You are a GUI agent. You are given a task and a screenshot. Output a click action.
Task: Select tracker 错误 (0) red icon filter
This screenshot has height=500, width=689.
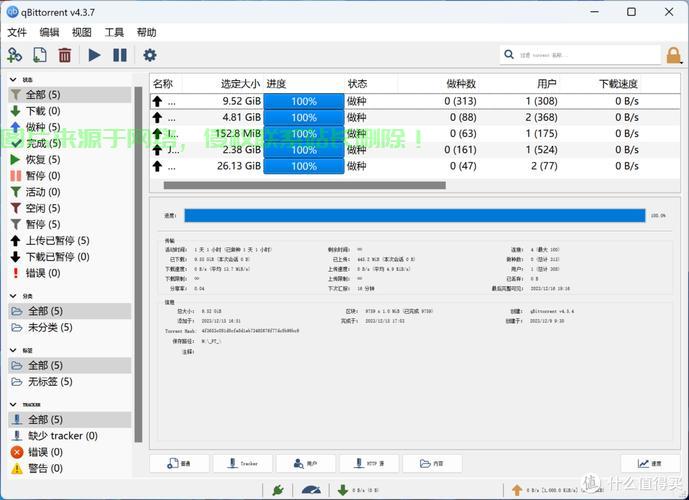pyautogui.click(x=69, y=452)
